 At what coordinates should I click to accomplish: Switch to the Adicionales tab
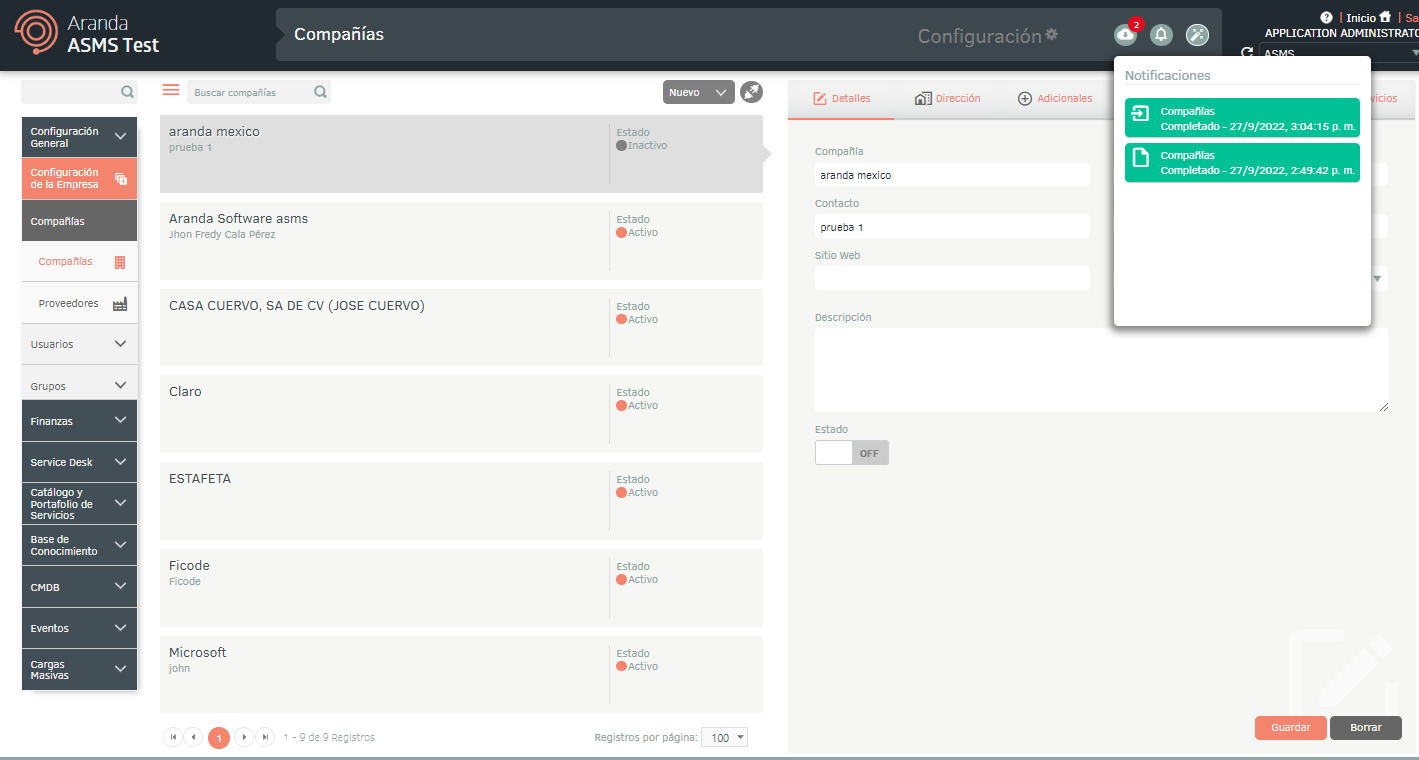coord(1055,99)
